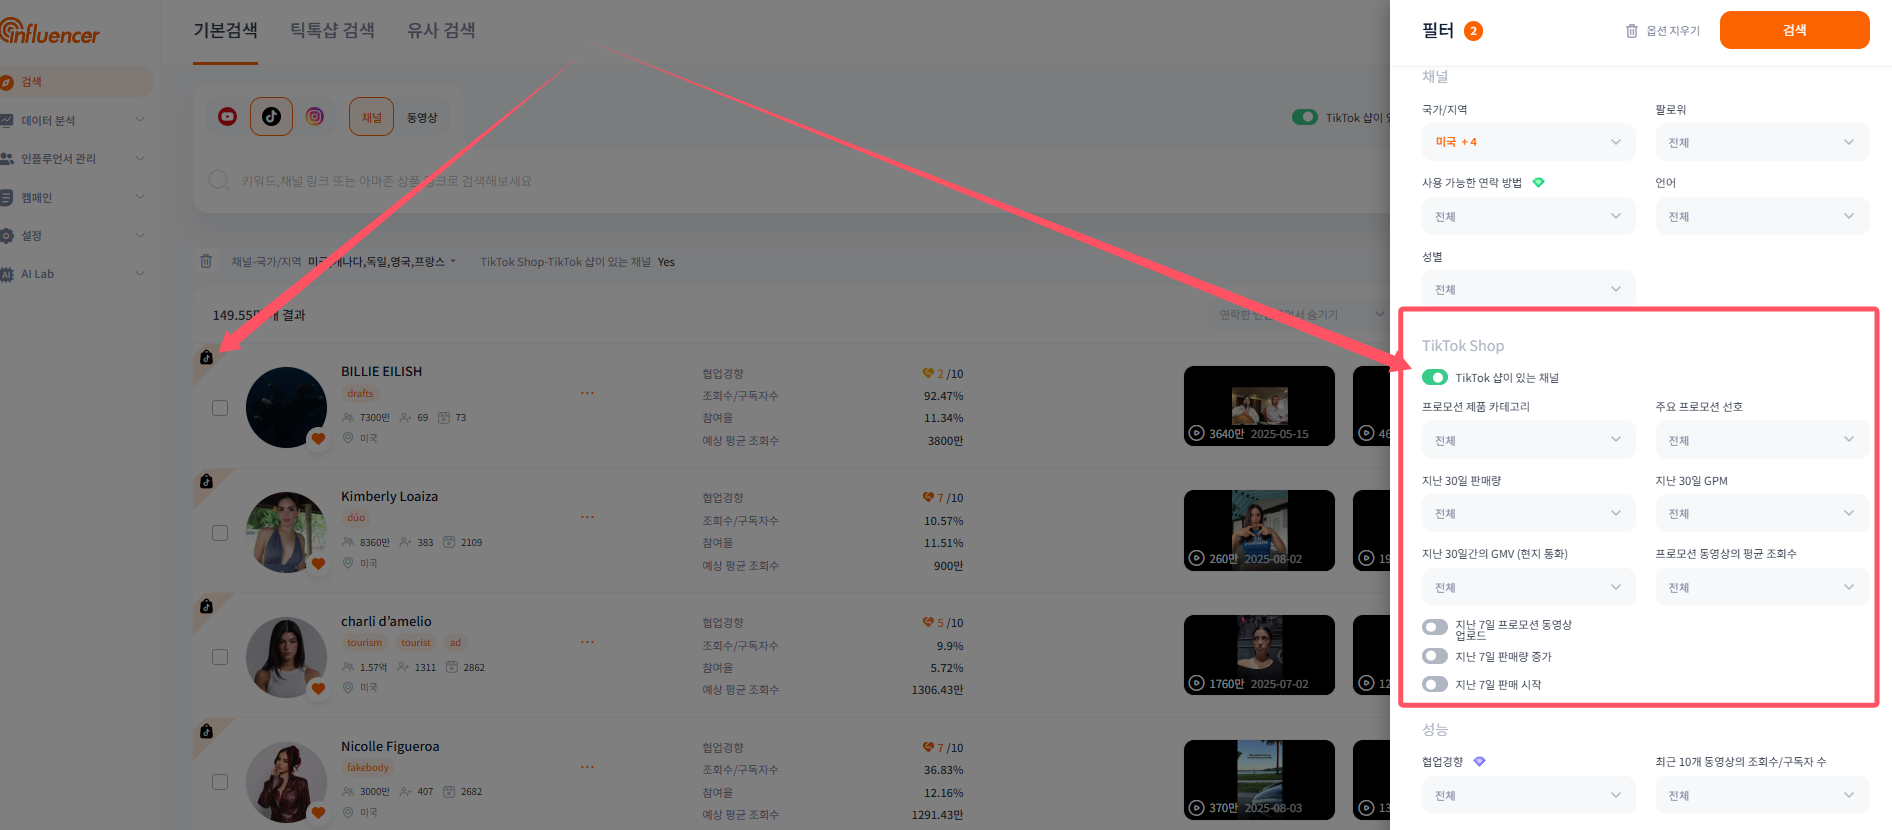
Task: Open the 국가/지역 dropdown showing 미국 +4
Action: pos(1527,142)
